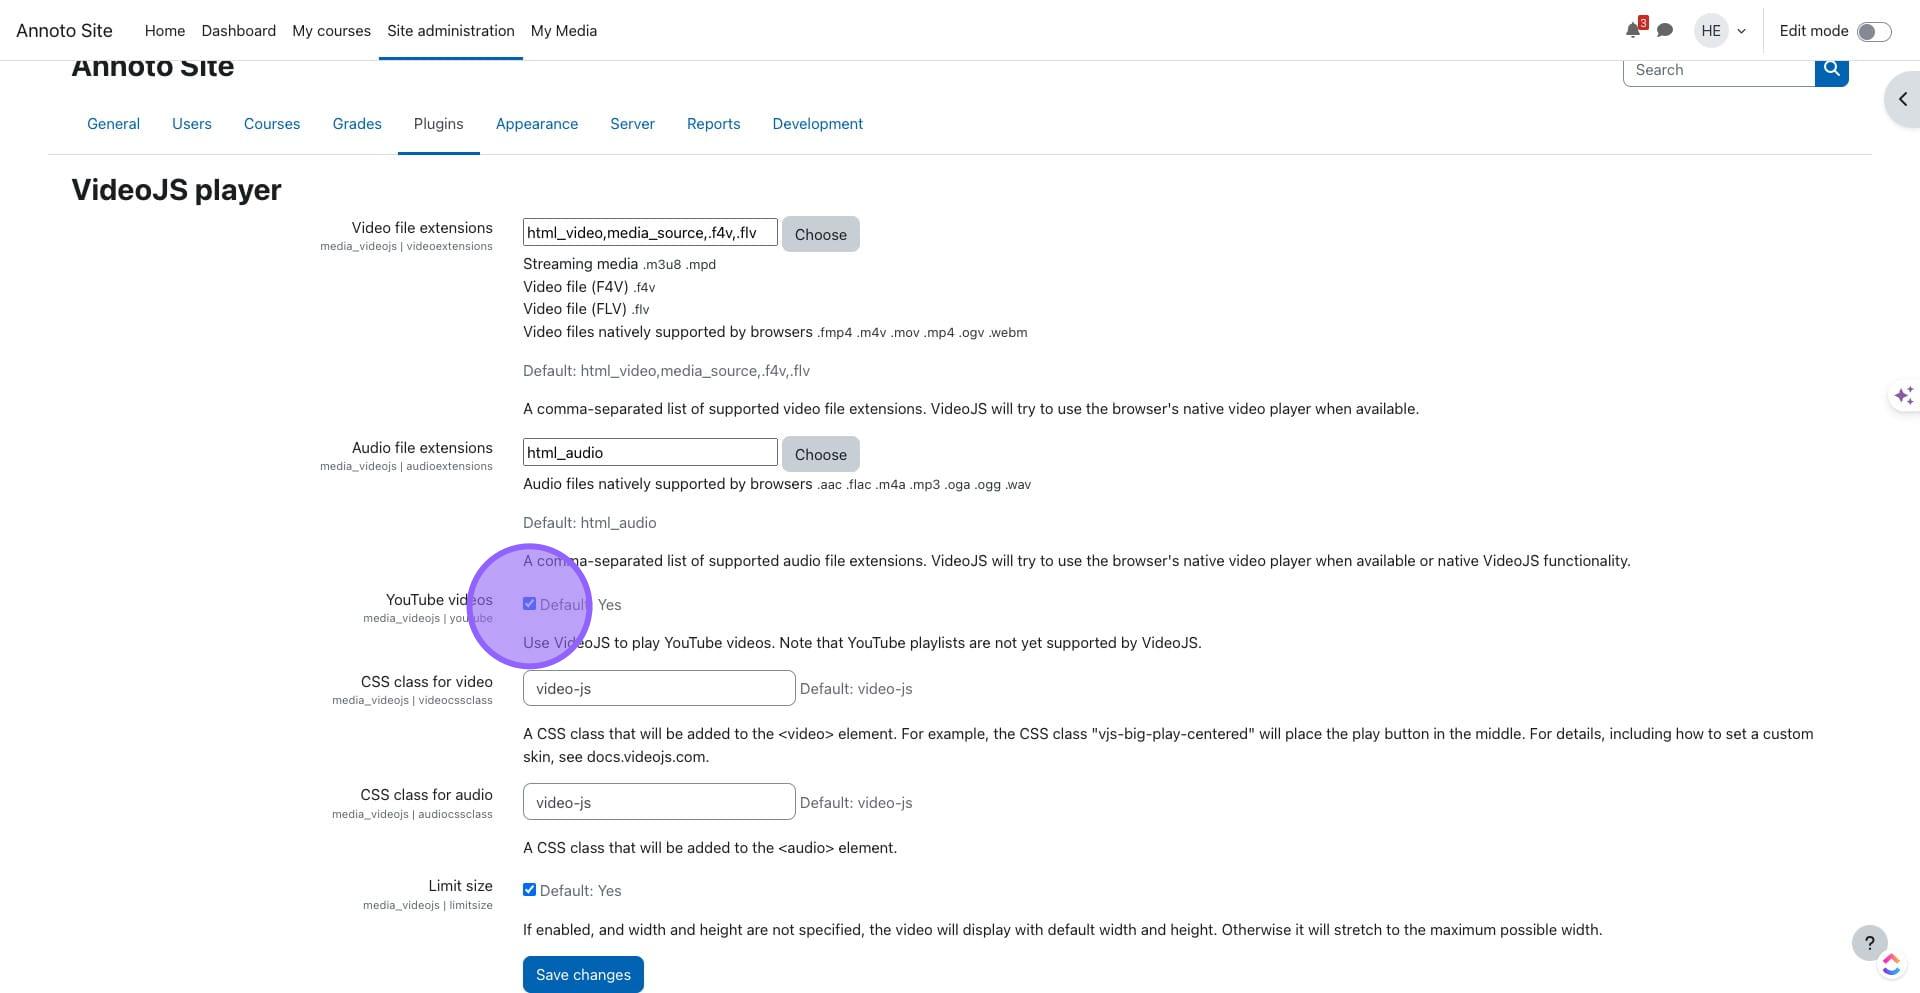Uncheck the Limit size checkbox
The image size is (1920, 993).
[x=530, y=890]
